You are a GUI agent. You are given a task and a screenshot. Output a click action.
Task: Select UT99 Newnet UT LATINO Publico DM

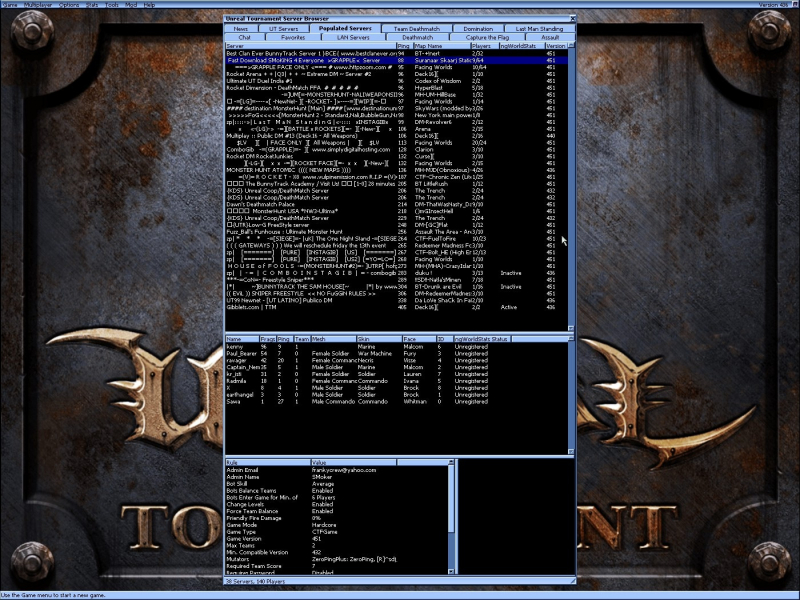pyautogui.click(x=396, y=301)
